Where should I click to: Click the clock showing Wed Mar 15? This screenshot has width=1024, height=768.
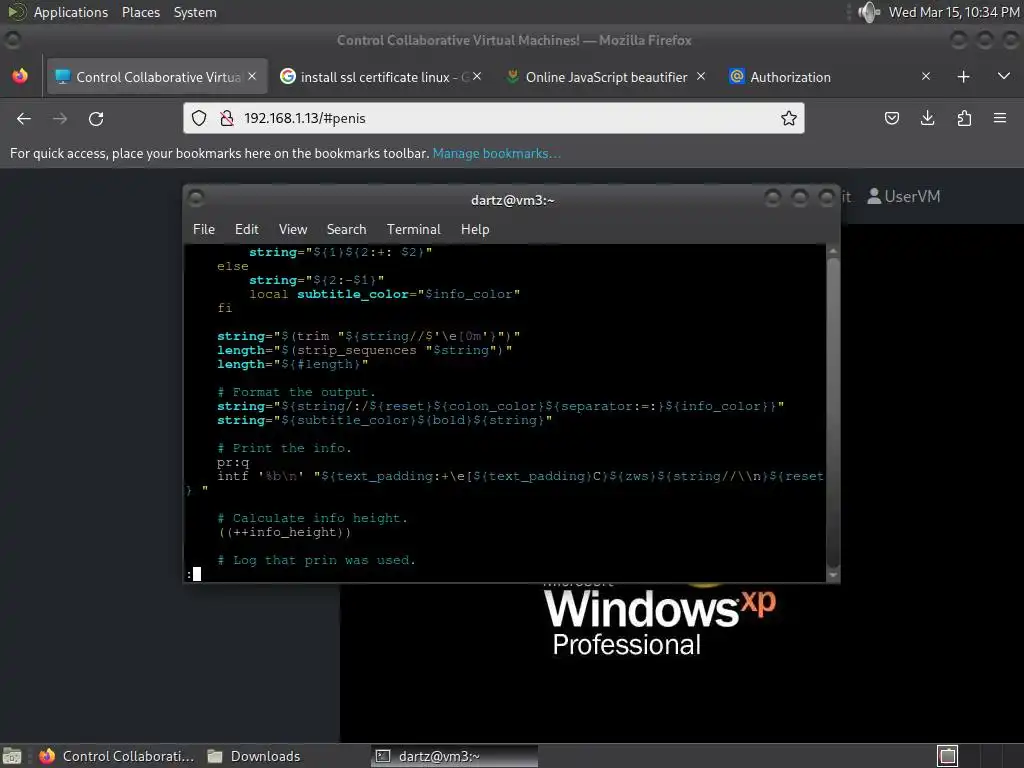tap(953, 12)
